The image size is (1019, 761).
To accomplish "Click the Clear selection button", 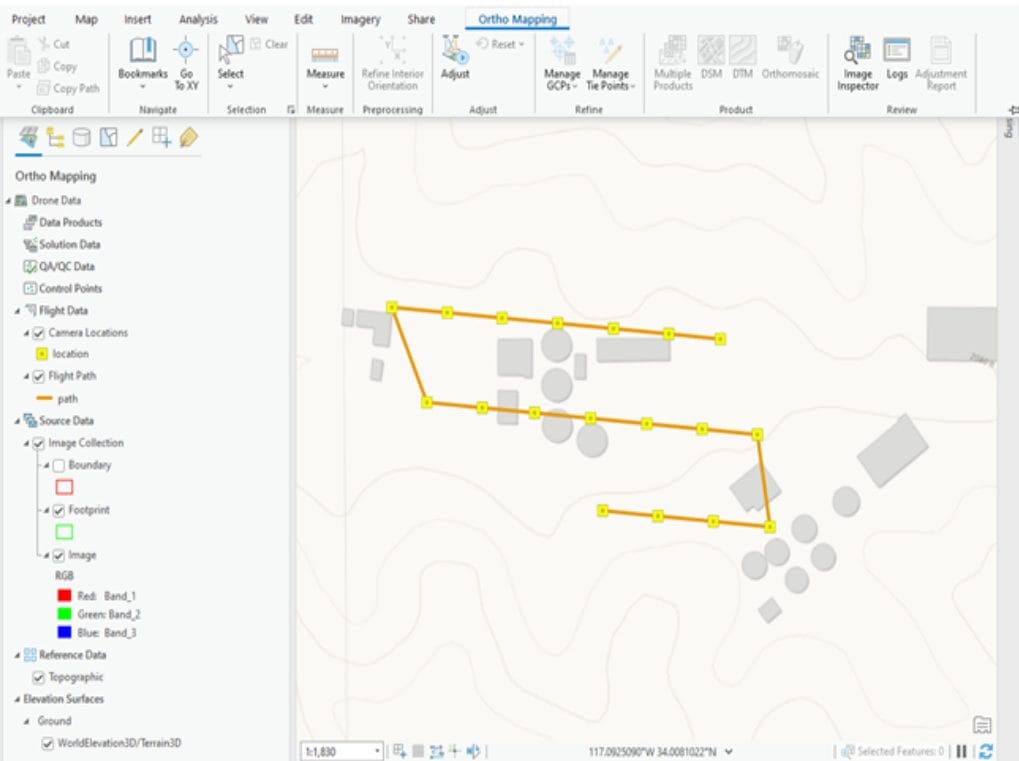I will tap(269, 45).
